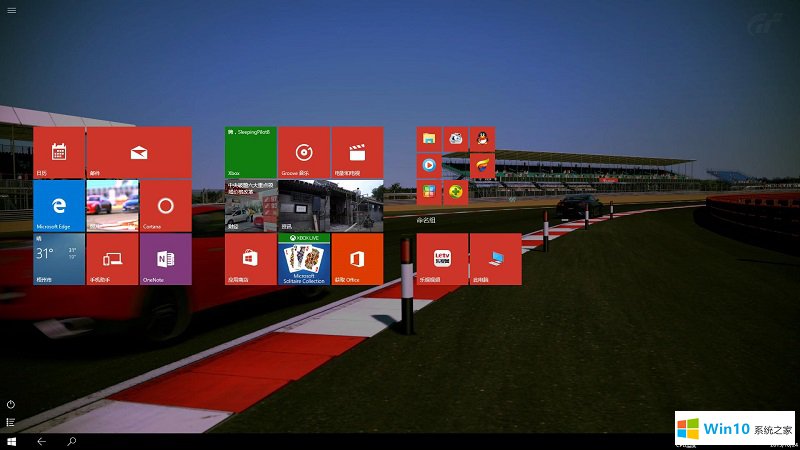The image size is (800, 450).
Task: Launch the QQ penguin tile
Action: [482, 139]
